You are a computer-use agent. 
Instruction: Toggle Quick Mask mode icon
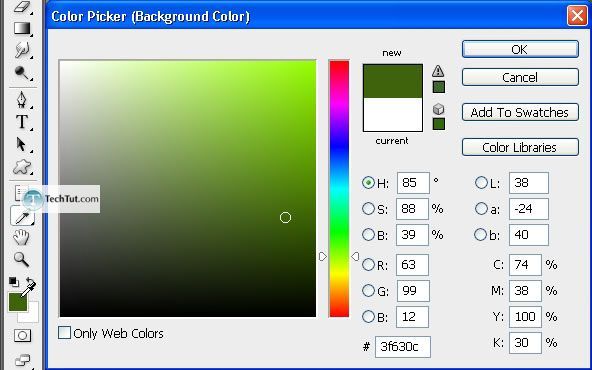pyautogui.click(x=22, y=335)
